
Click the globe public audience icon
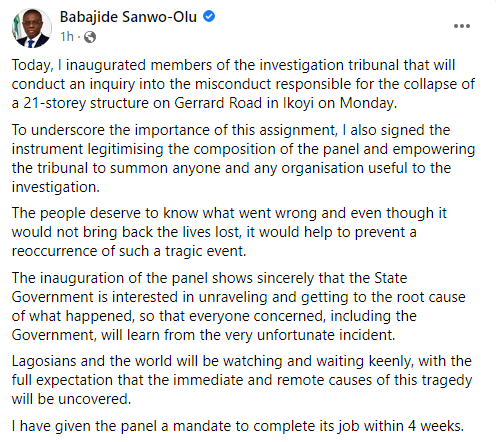tap(90, 37)
